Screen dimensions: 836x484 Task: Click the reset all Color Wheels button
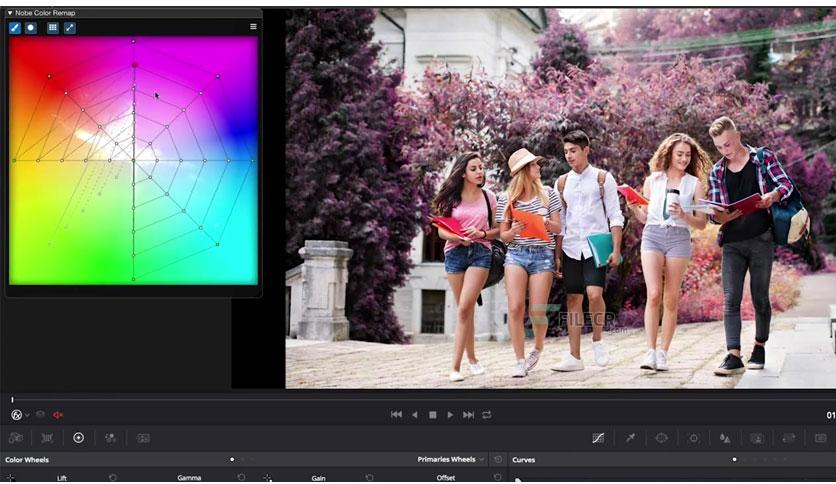498,459
